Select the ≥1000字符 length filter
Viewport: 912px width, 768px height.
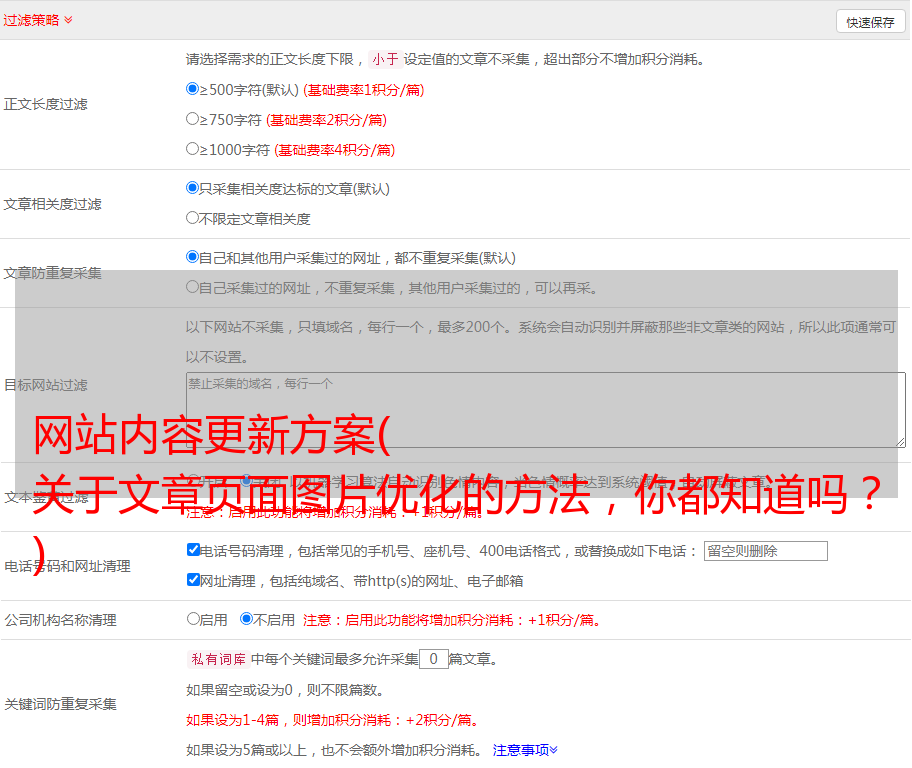point(193,149)
